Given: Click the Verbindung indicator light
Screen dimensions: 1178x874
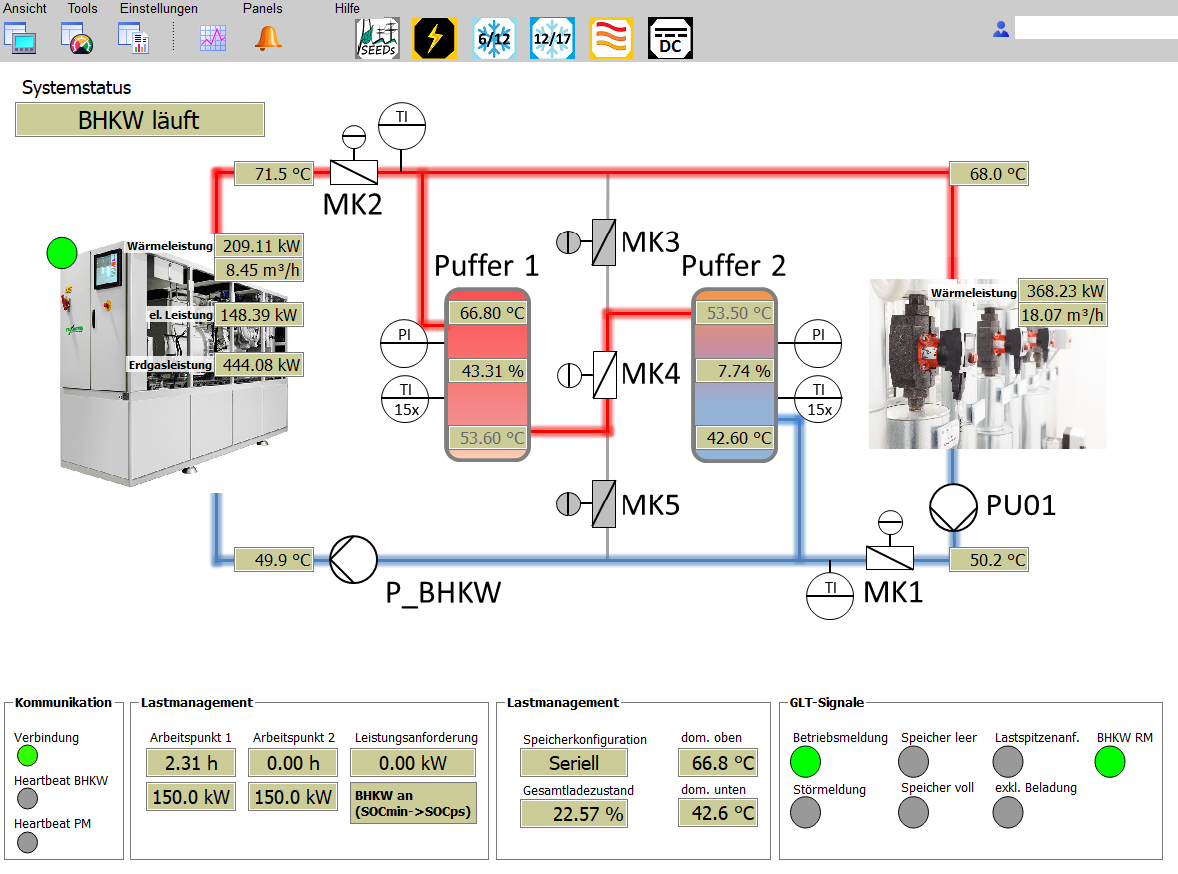Looking at the screenshot, I should point(27,755).
